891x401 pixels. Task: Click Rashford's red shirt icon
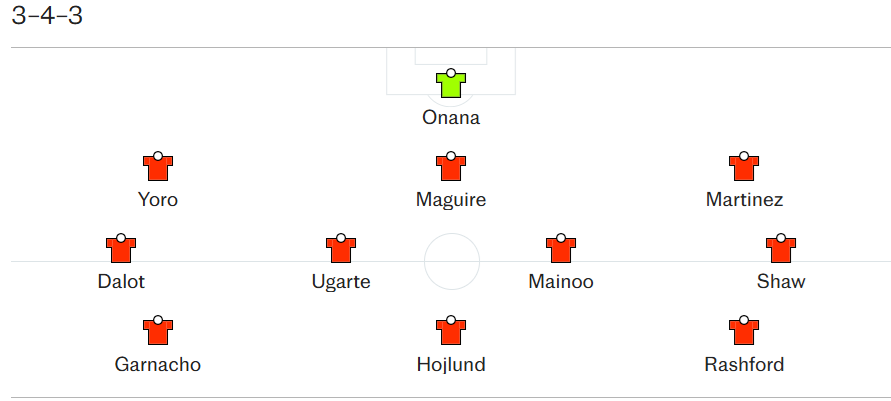pyautogui.click(x=744, y=332)
